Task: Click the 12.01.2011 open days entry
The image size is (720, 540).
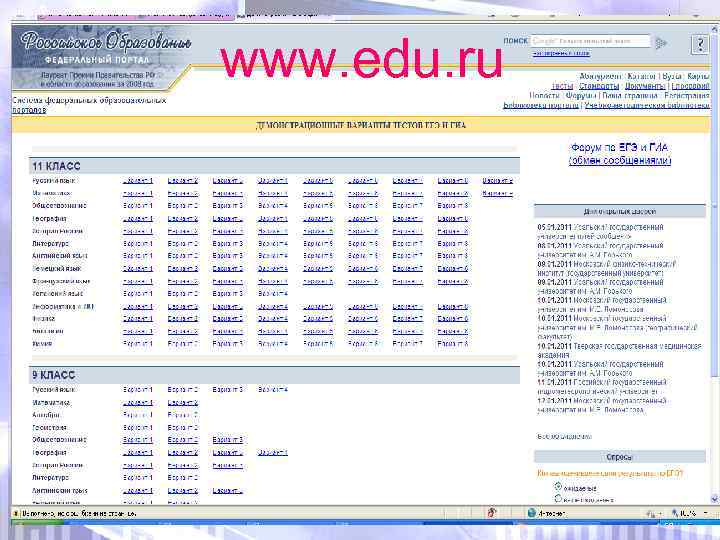Action: [602, 405]
